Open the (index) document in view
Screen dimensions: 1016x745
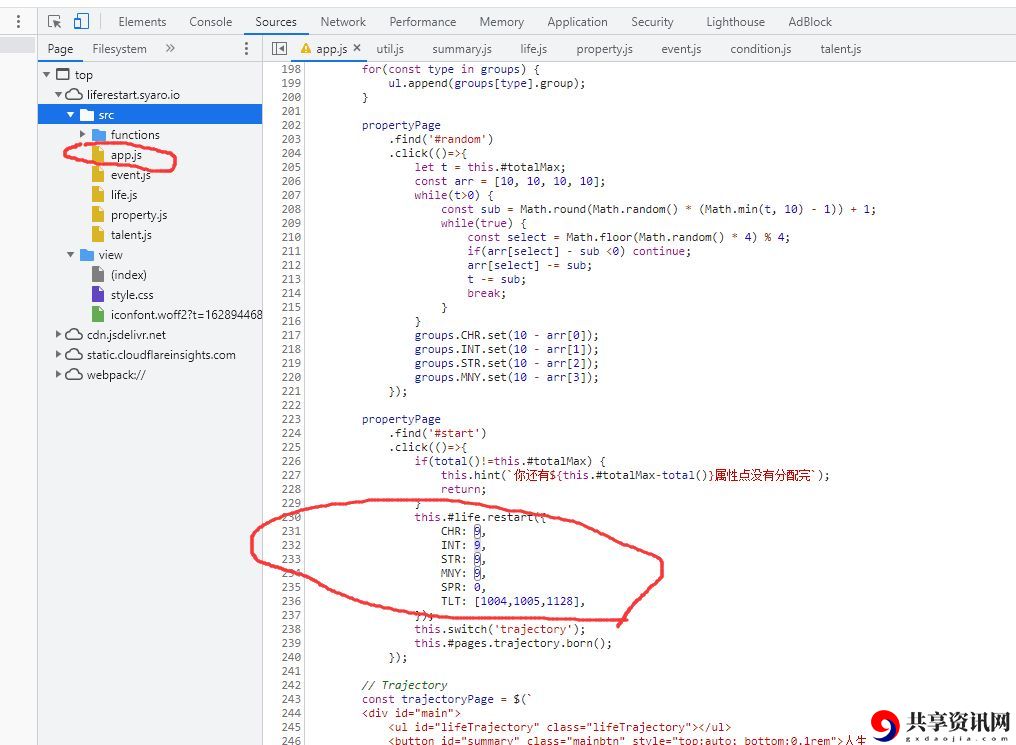[128, 275]
